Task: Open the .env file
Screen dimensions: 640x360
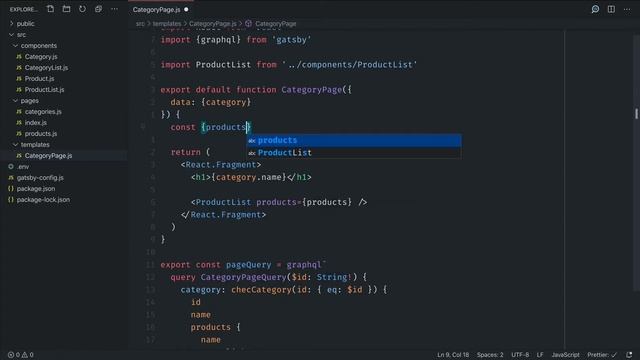Action: tap(23, 167)
